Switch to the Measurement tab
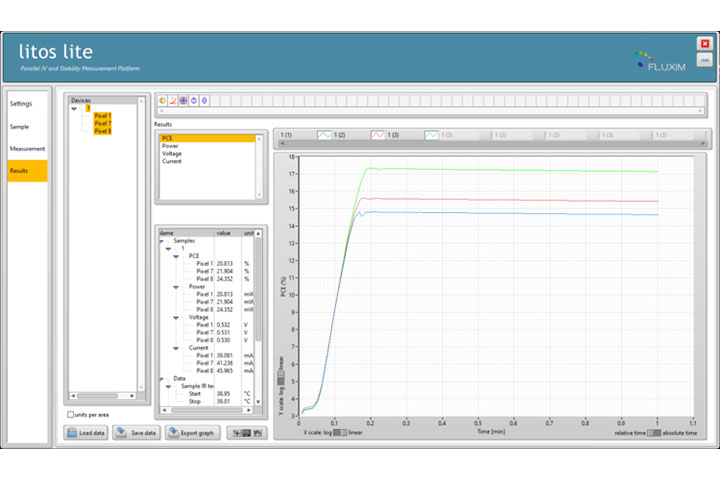The image size is (720, 480). 27,149
